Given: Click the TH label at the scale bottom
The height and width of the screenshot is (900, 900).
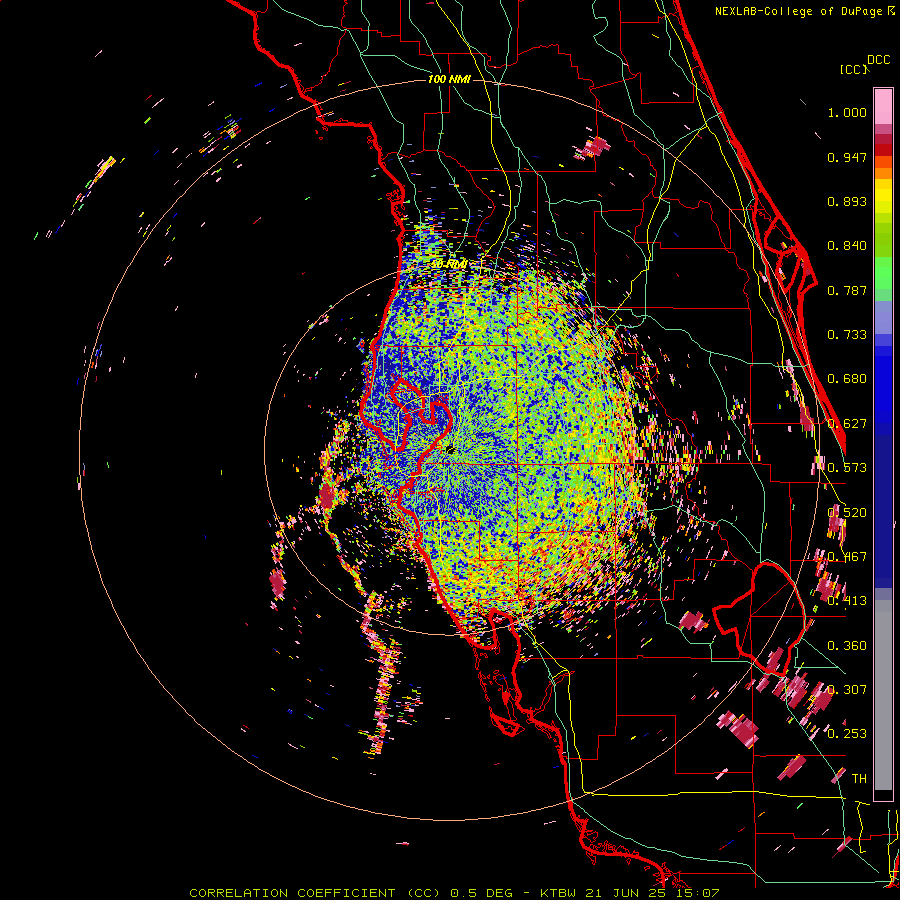Looking at the screenshot, I should coord(859,779).
